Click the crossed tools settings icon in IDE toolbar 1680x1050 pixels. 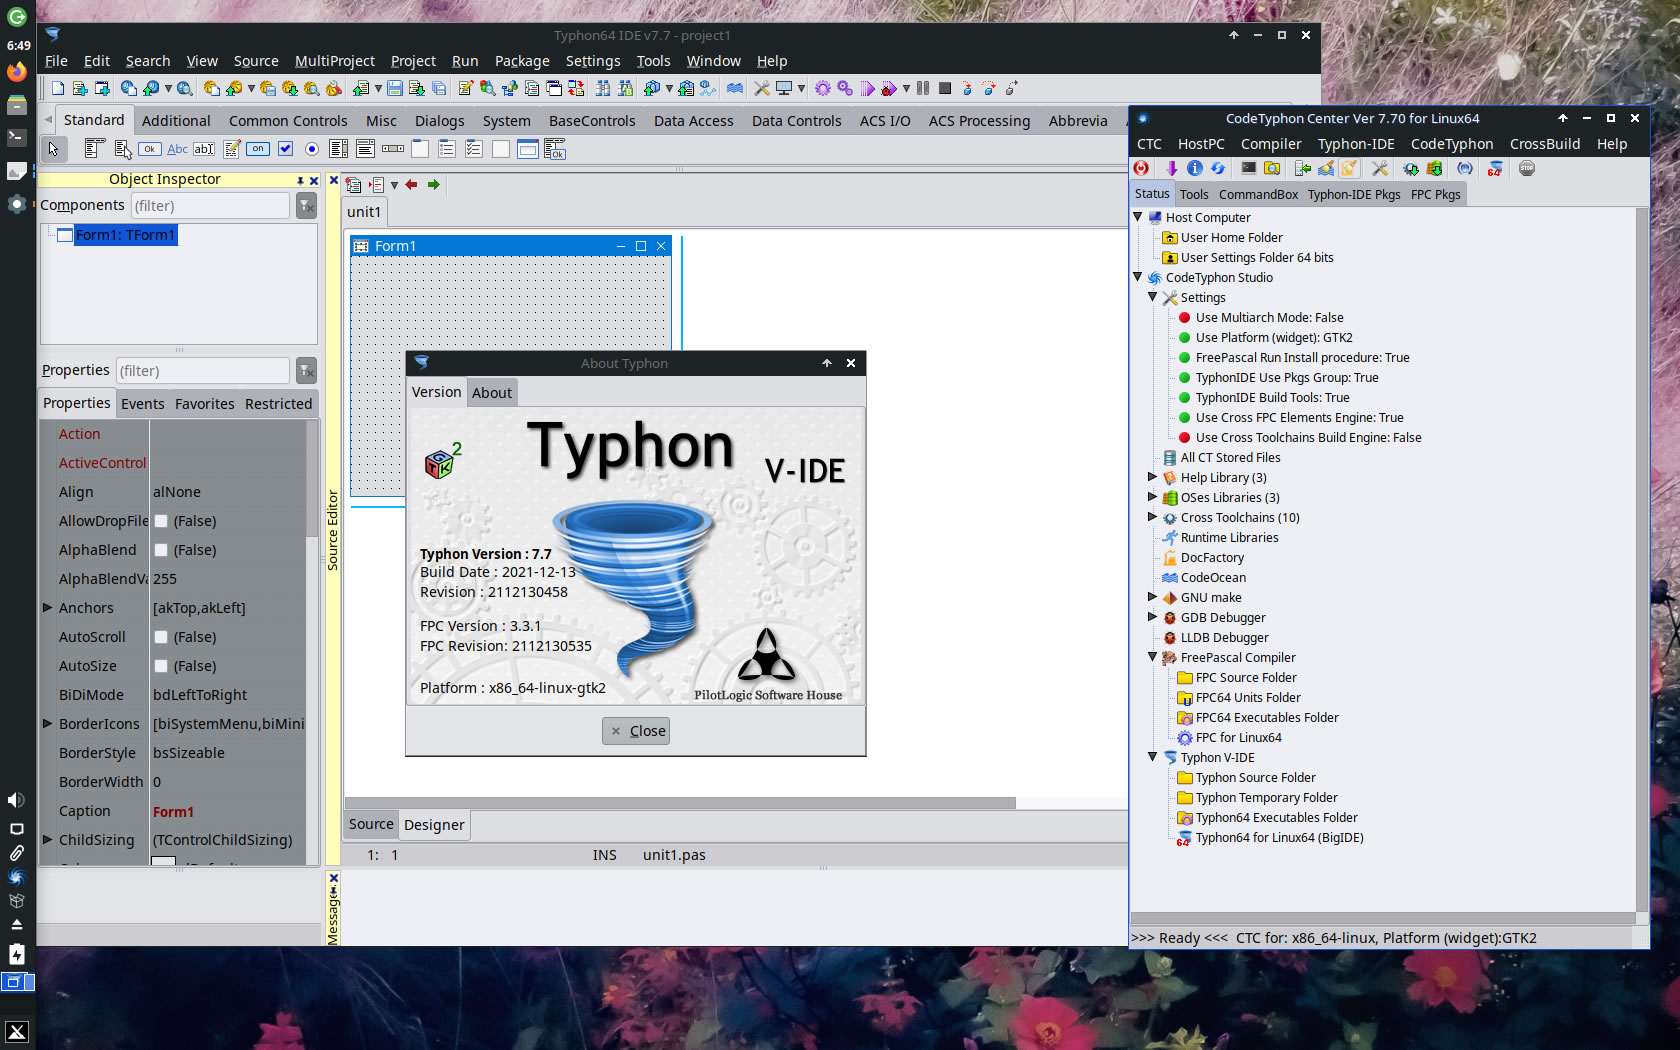click(x=762, y=89)
